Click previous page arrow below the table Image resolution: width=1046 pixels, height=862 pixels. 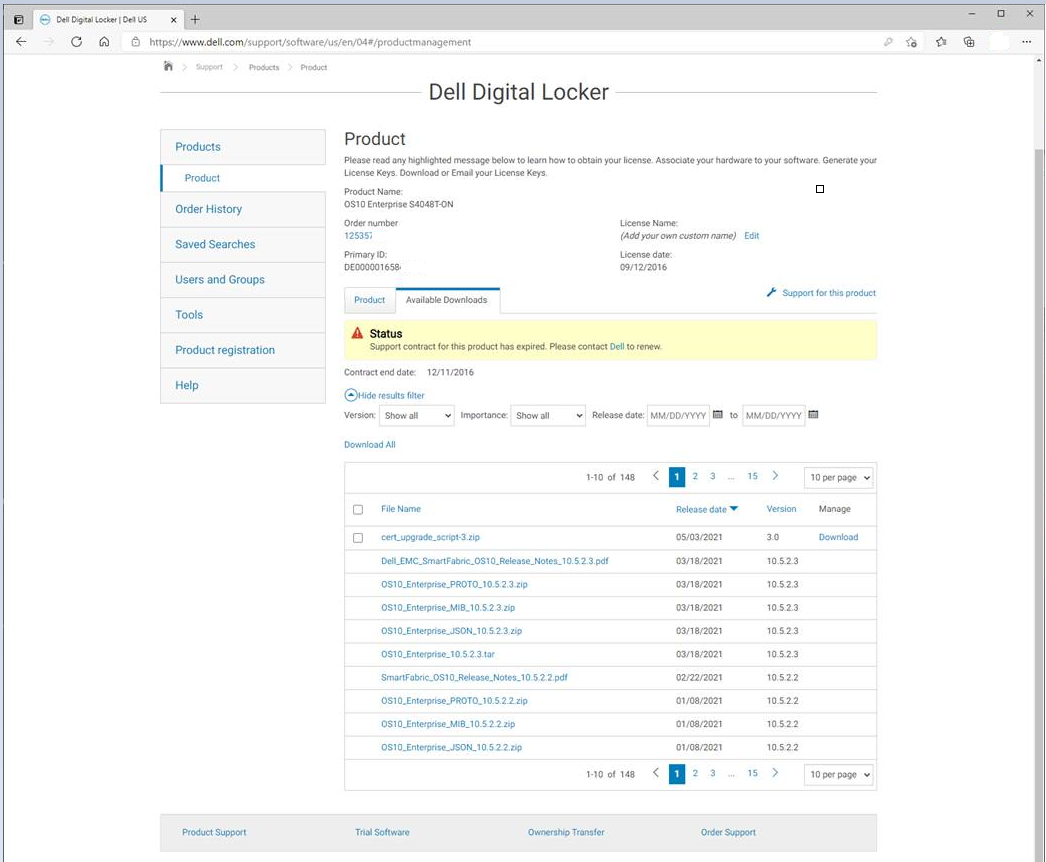click(656, 773)
